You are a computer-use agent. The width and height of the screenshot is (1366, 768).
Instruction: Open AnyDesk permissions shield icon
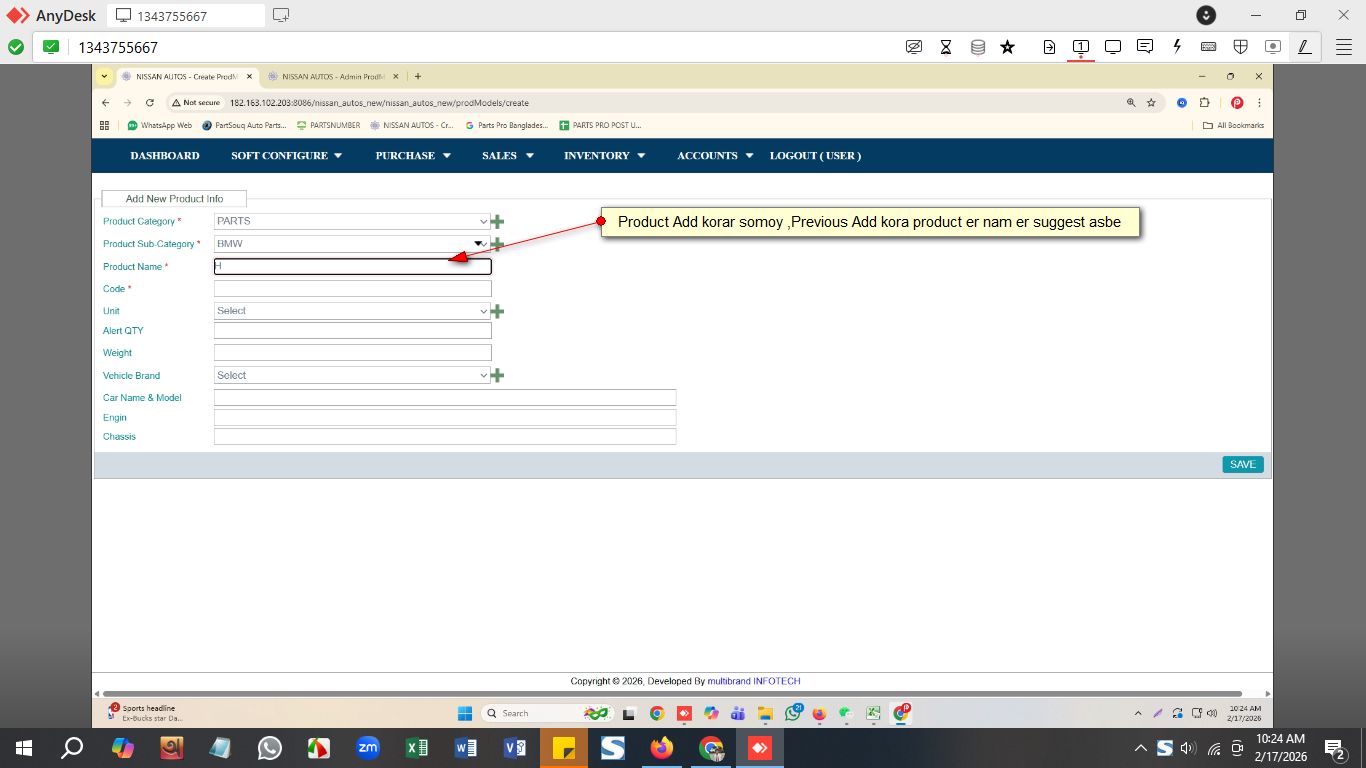tap(1240, 47)
